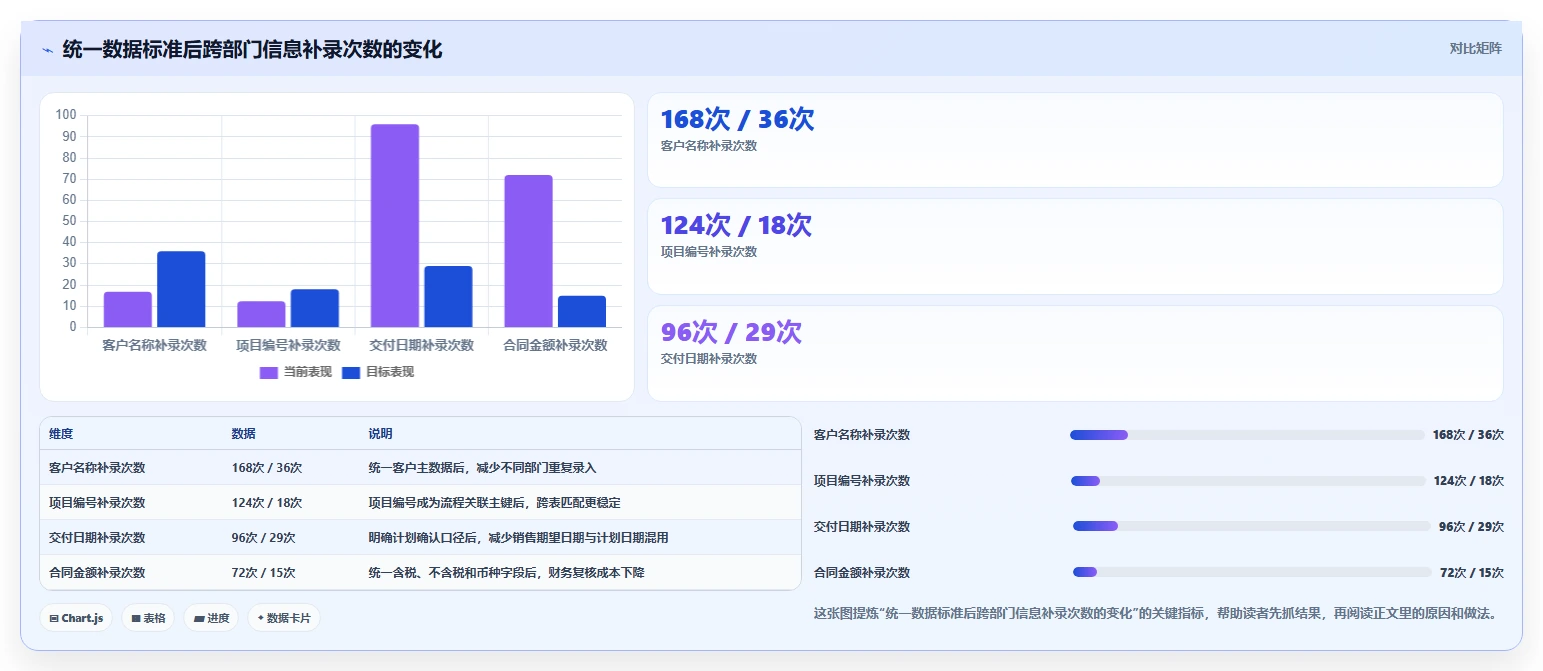Image resolution: width=1543 pixels, height=671 pixels.
Task: Toggle the 当前表现 legend color box
Action: click(x=269, y=372)
